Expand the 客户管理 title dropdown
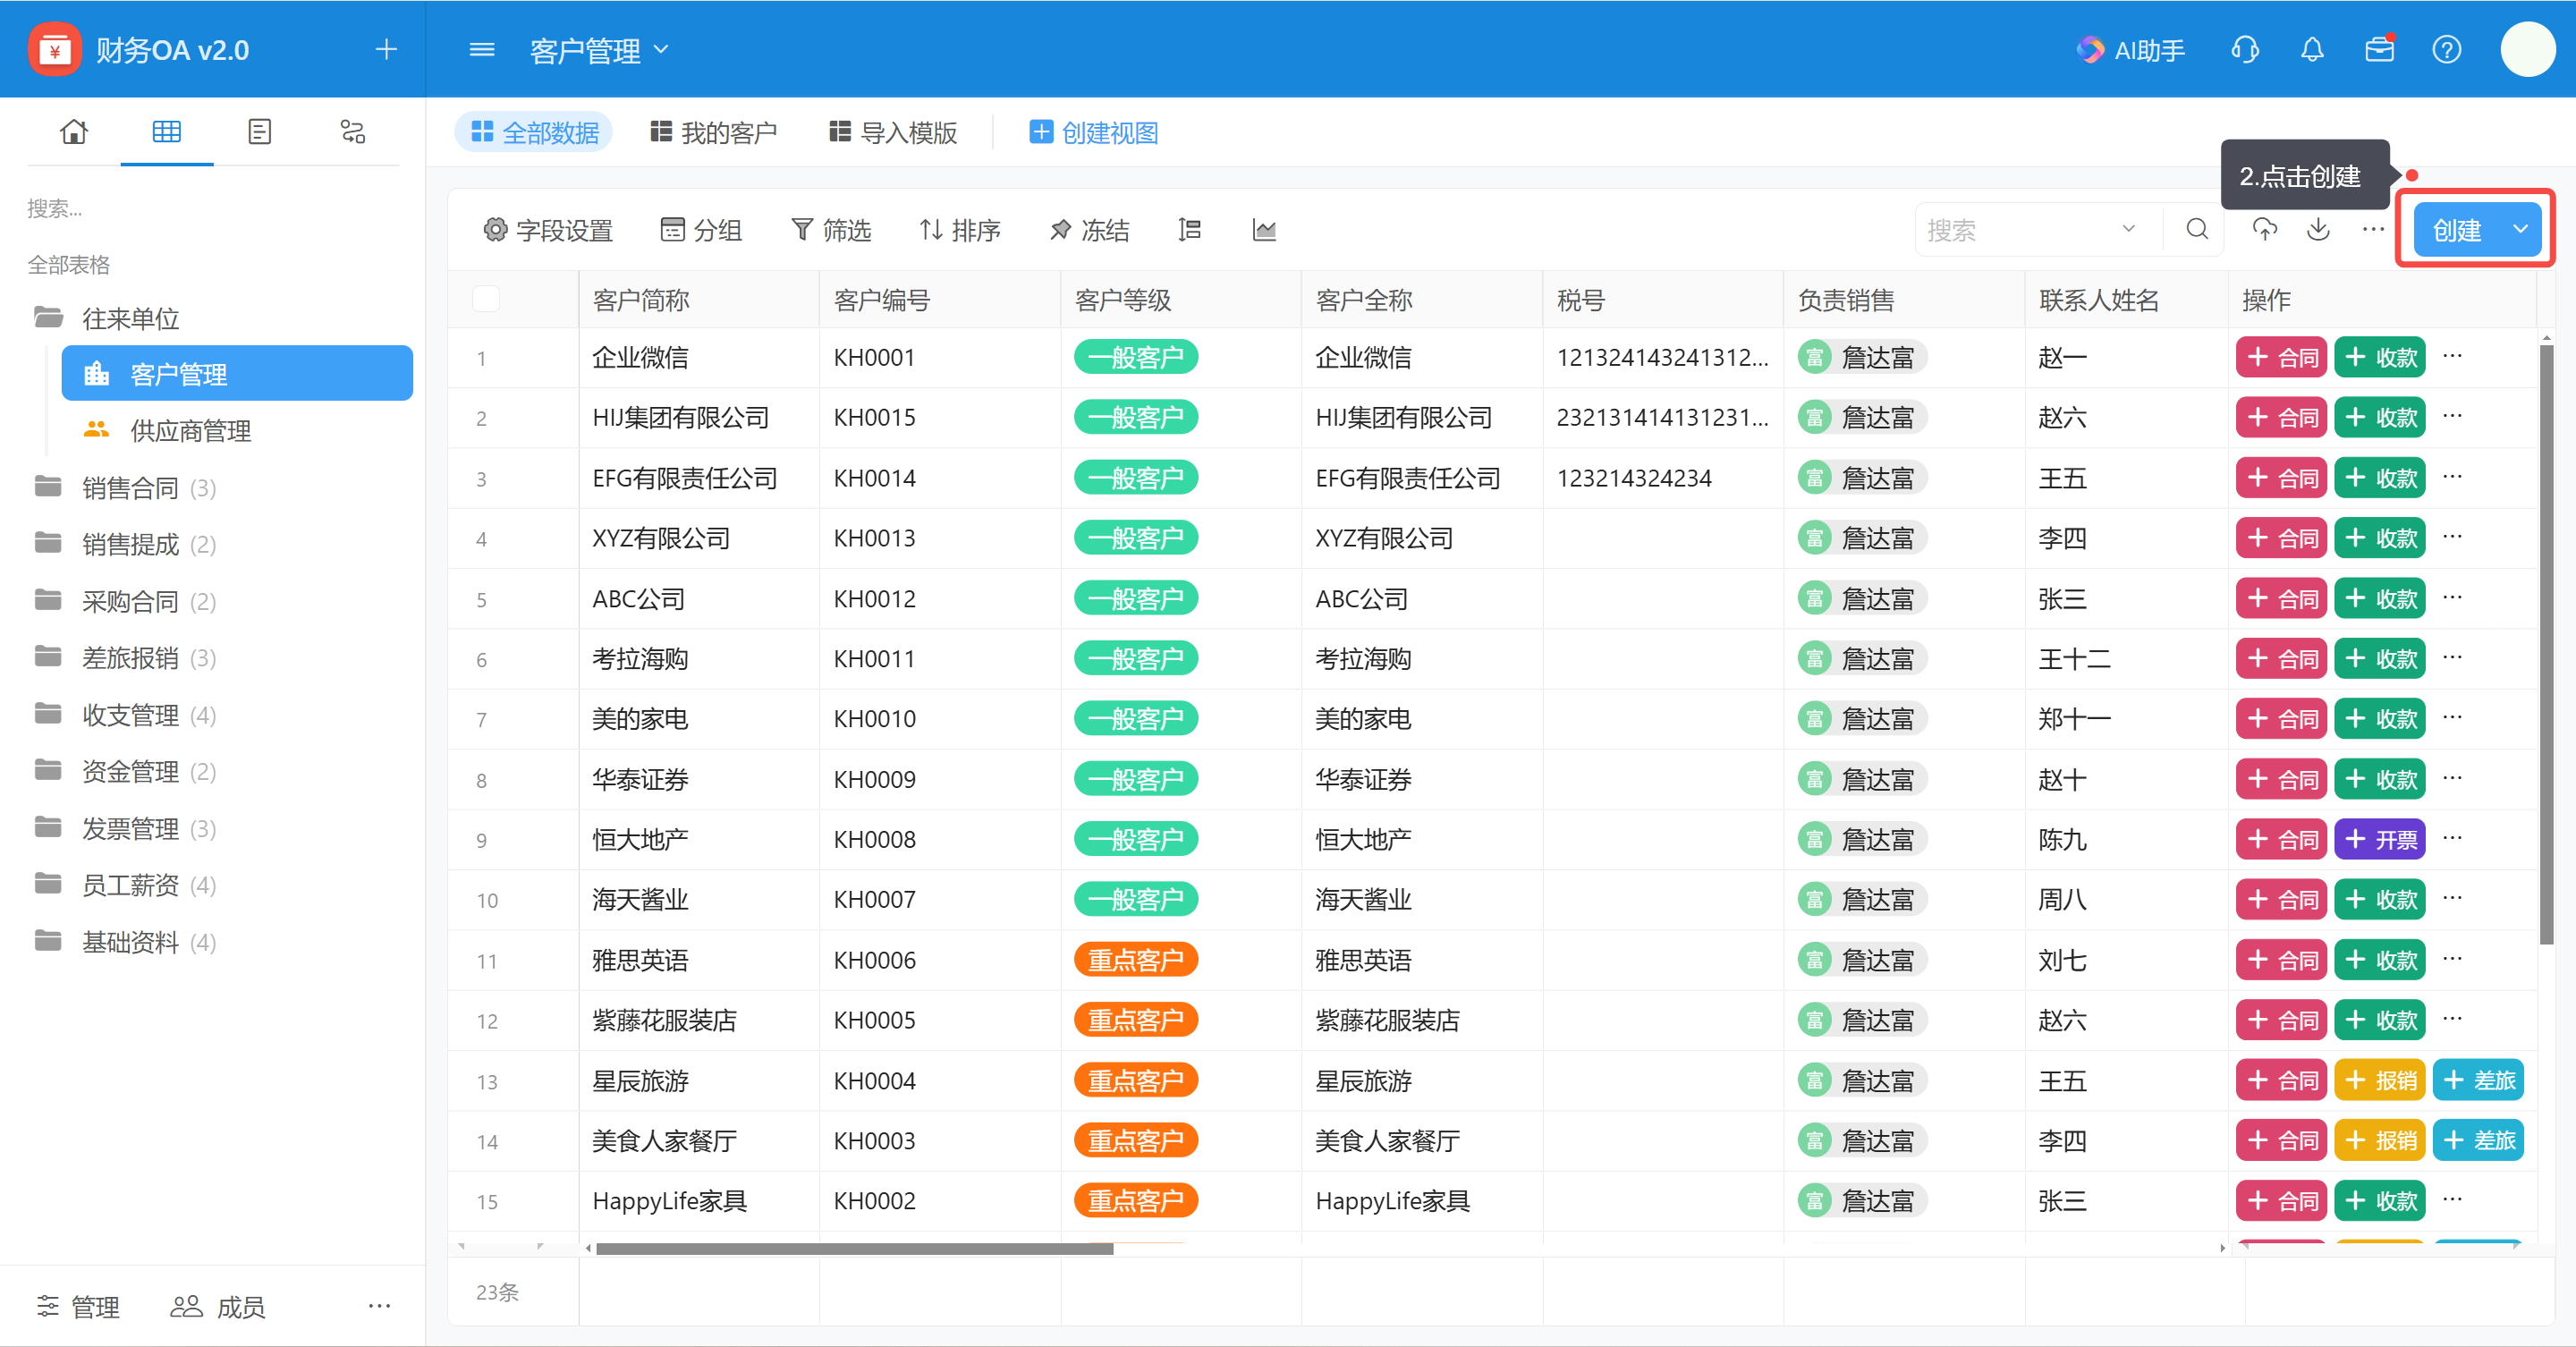Viewport: 2576px width, 1347px height. (661, 49)
